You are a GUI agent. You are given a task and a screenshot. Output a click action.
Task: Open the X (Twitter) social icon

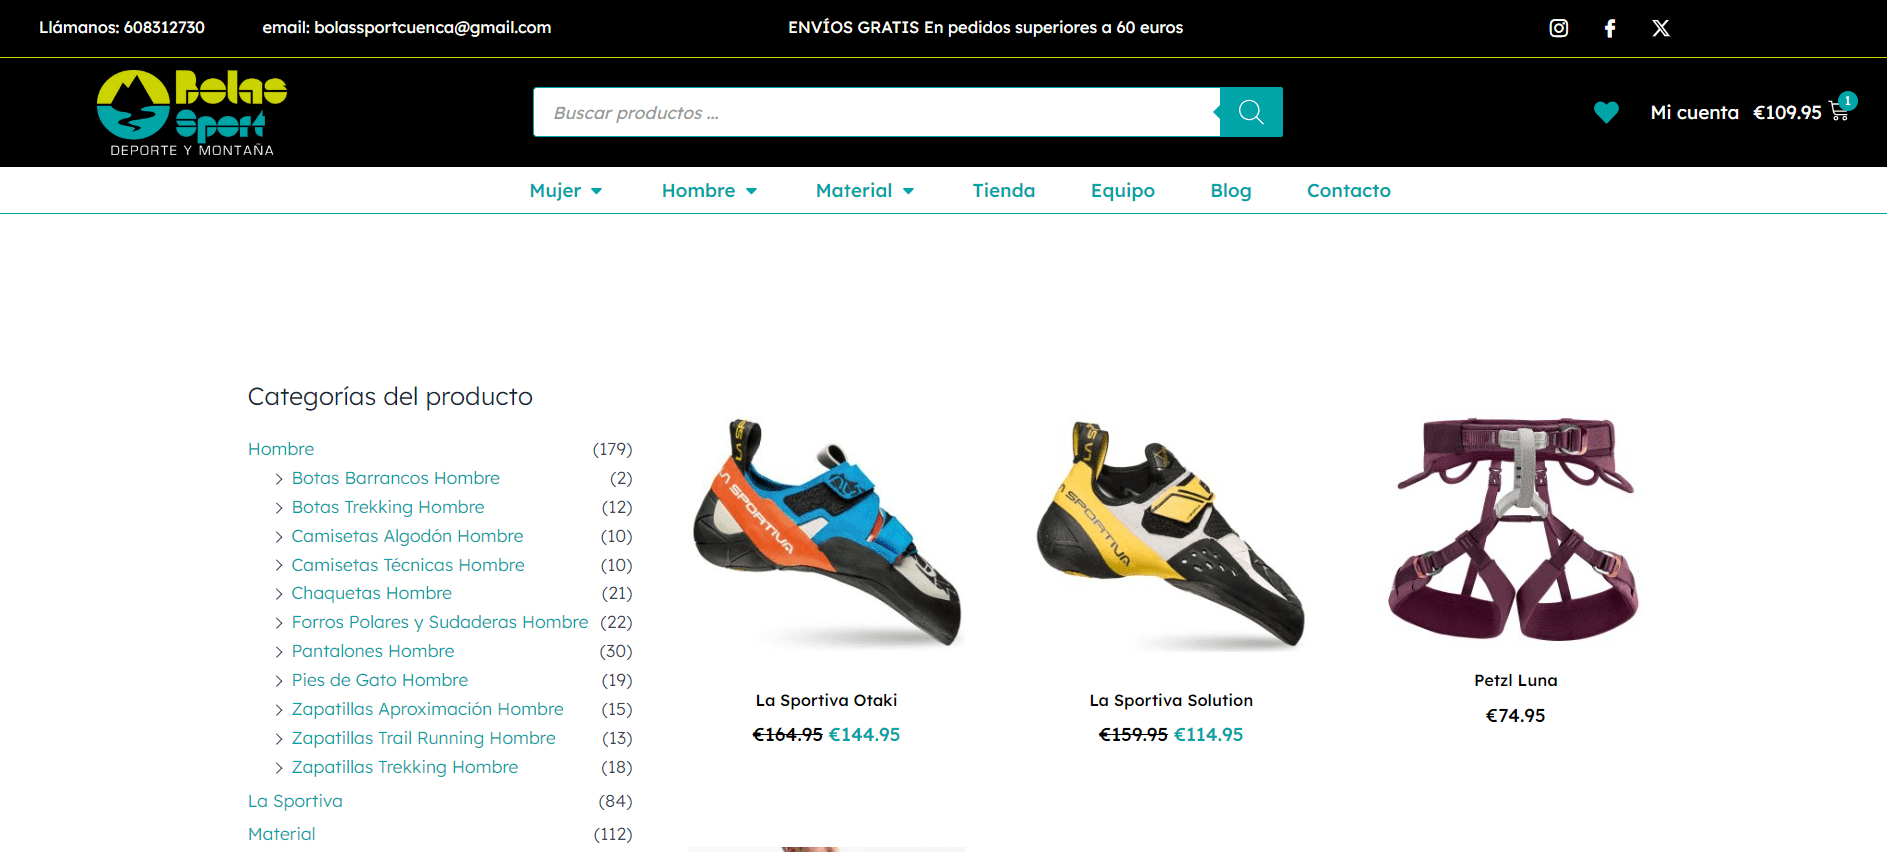[1661, 28]
